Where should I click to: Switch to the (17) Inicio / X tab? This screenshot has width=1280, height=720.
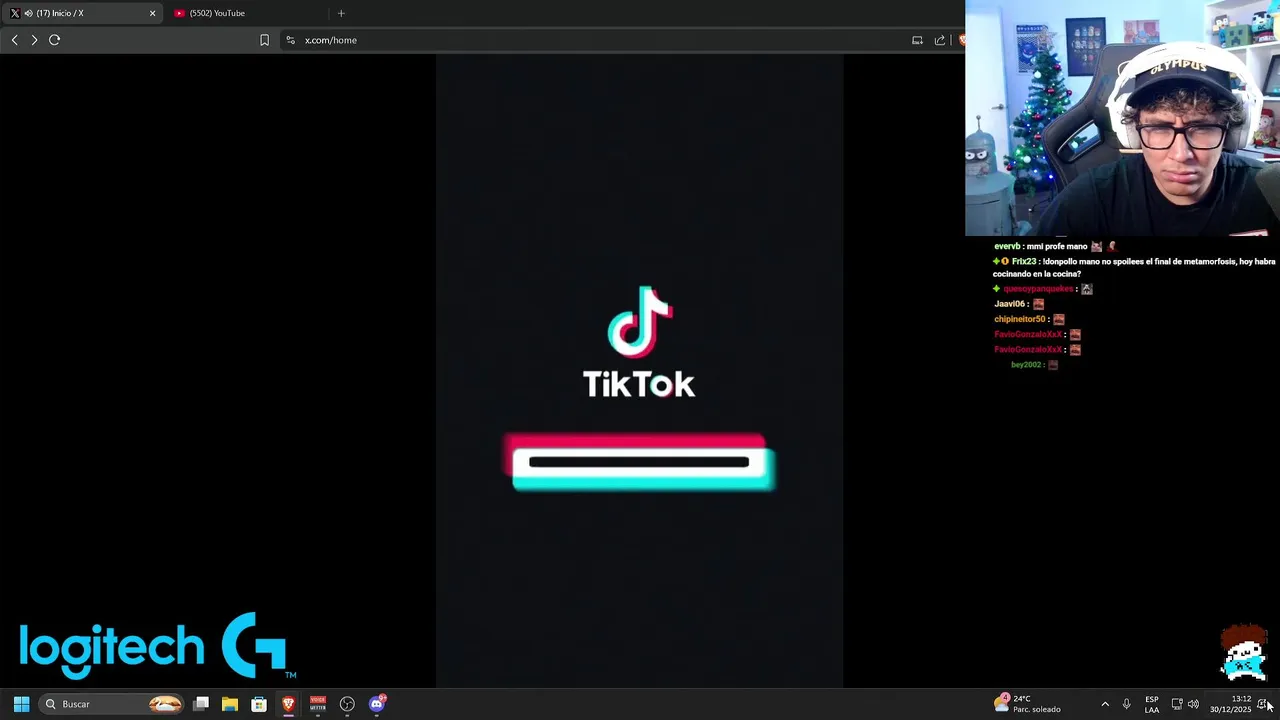[x=82, y=13]
